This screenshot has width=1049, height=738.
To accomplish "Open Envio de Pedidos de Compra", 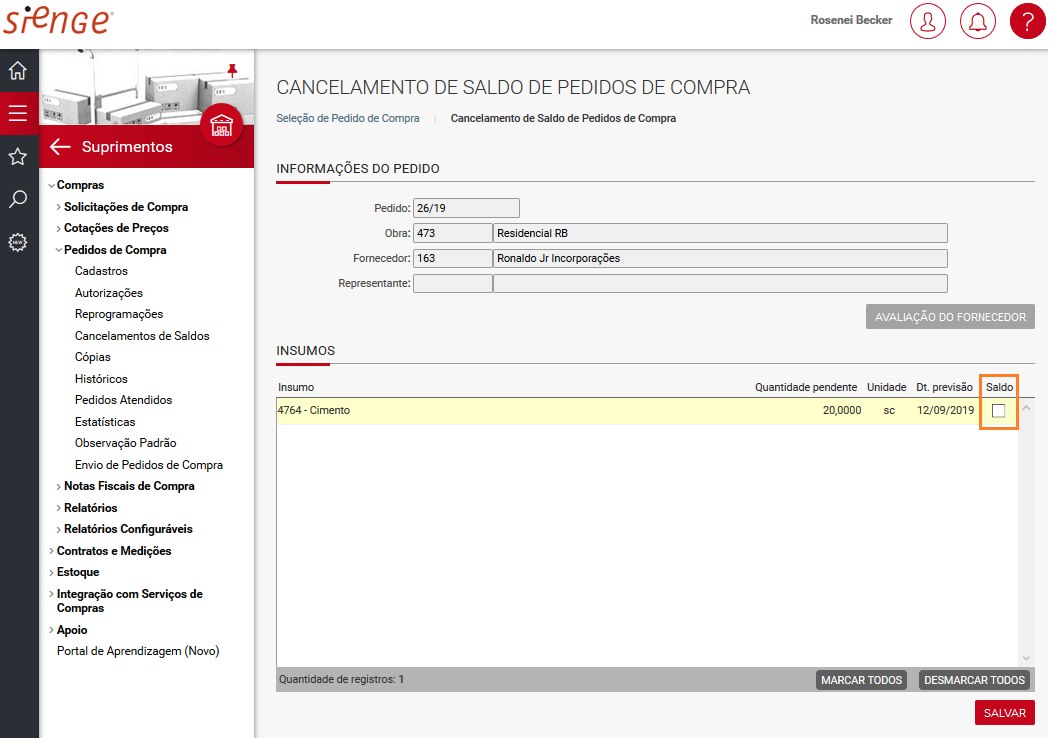I will 149,465.
